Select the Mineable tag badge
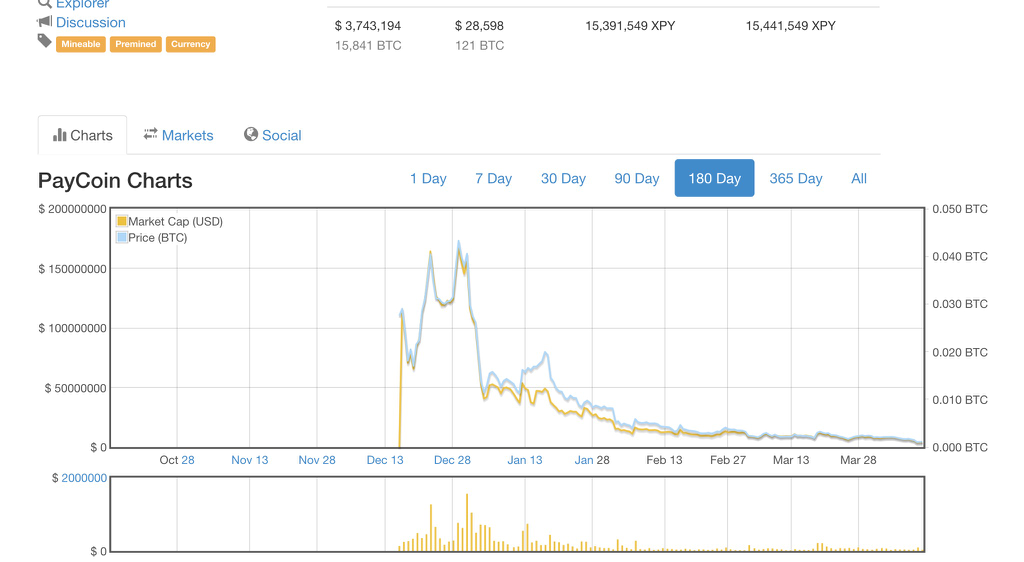The image size is (1024, 562). pos(81,44)
